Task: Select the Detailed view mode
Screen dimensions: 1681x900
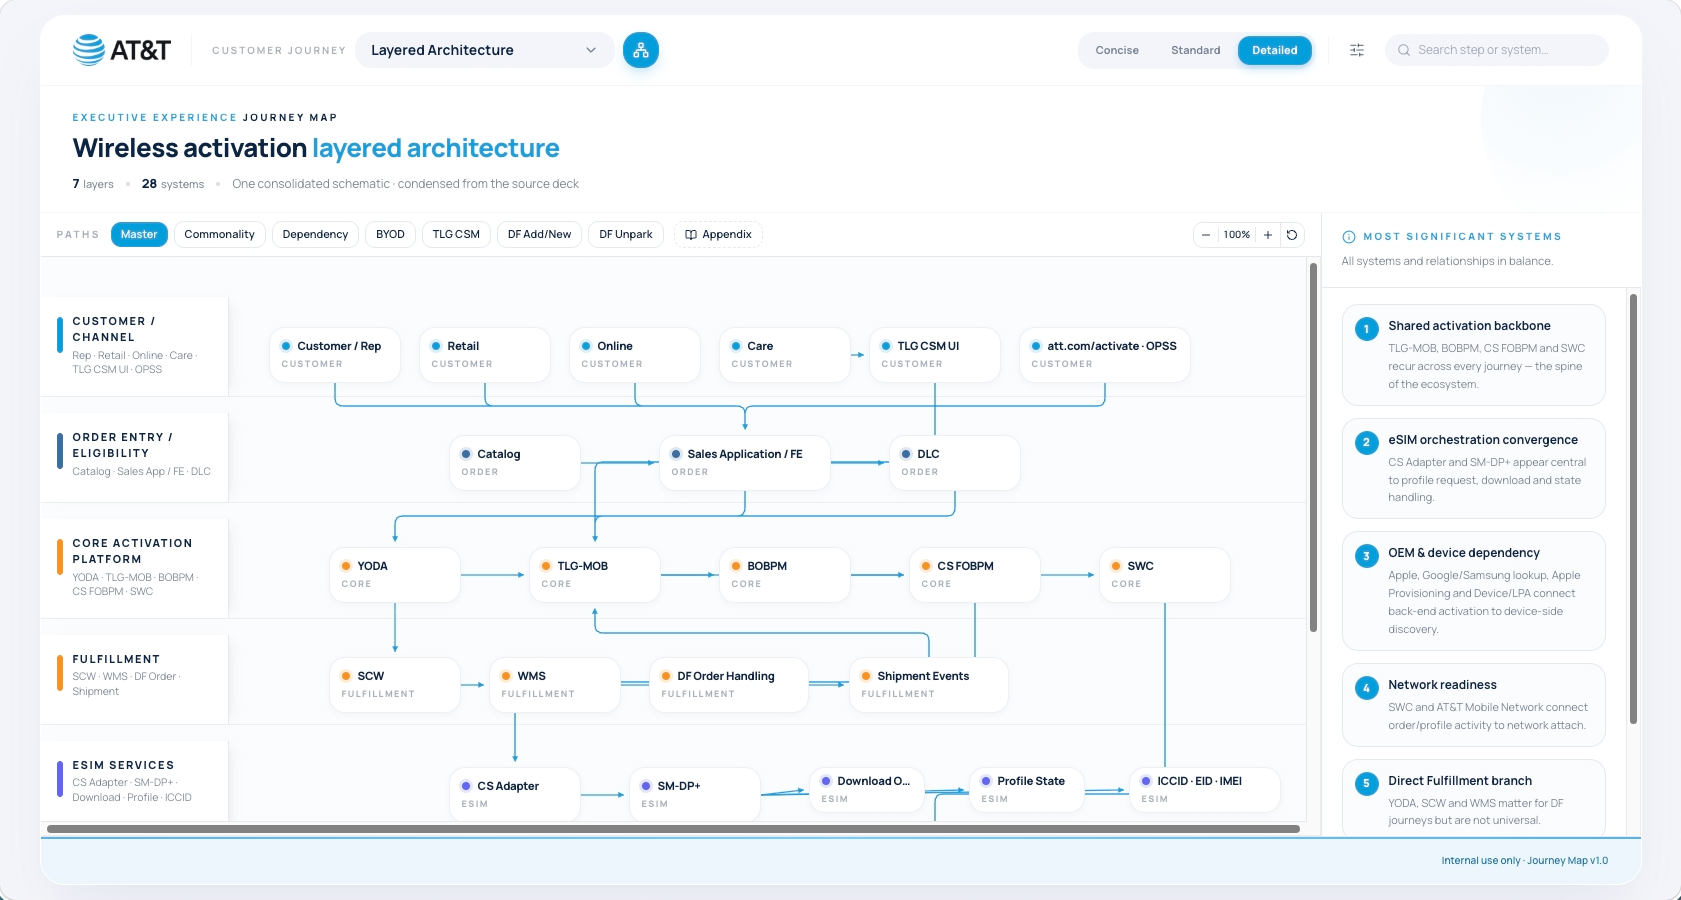Action: click(x=1275, y=50)
